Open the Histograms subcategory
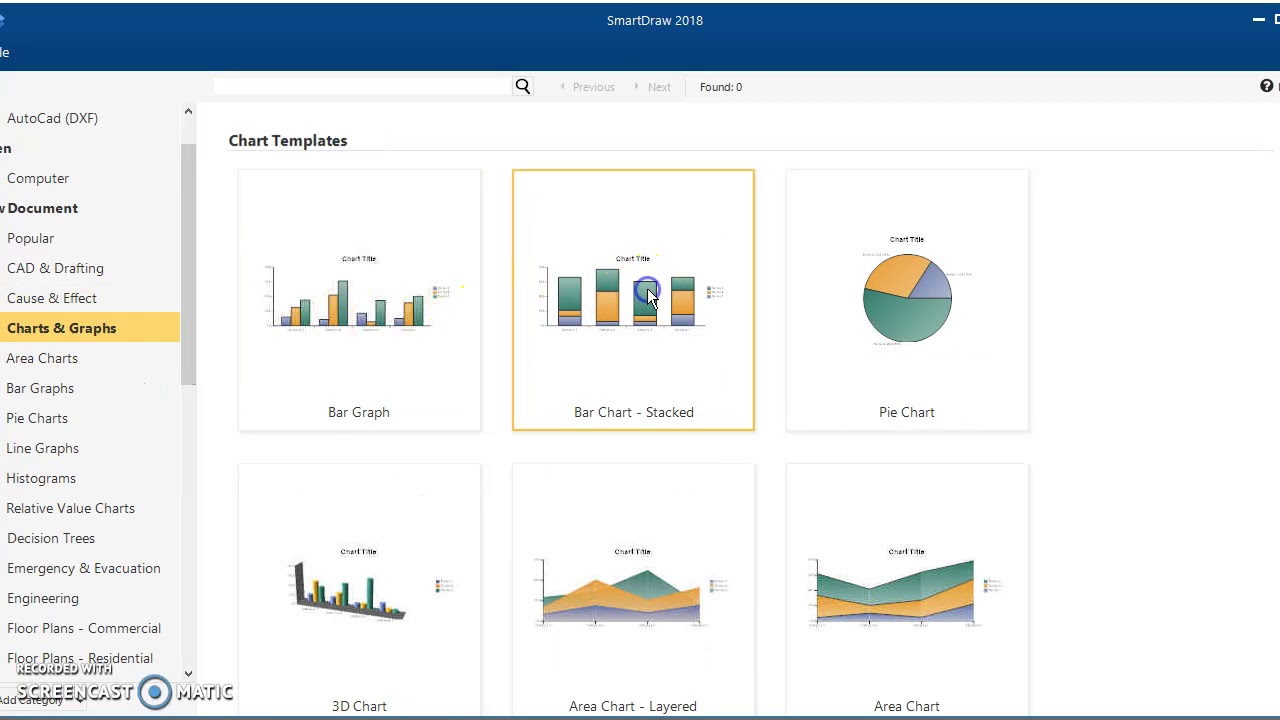The image size is (1280, 720). click(x=41, y=478)
